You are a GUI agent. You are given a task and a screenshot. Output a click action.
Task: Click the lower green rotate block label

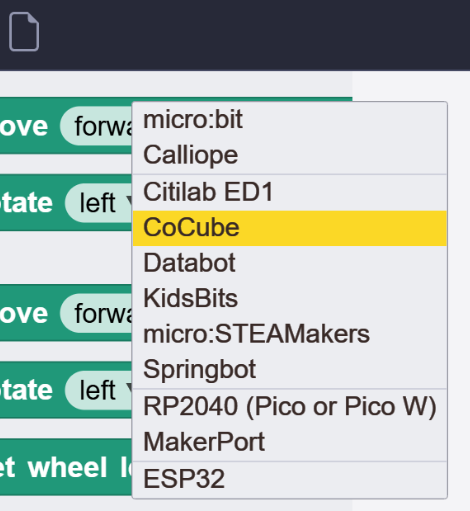26,389
